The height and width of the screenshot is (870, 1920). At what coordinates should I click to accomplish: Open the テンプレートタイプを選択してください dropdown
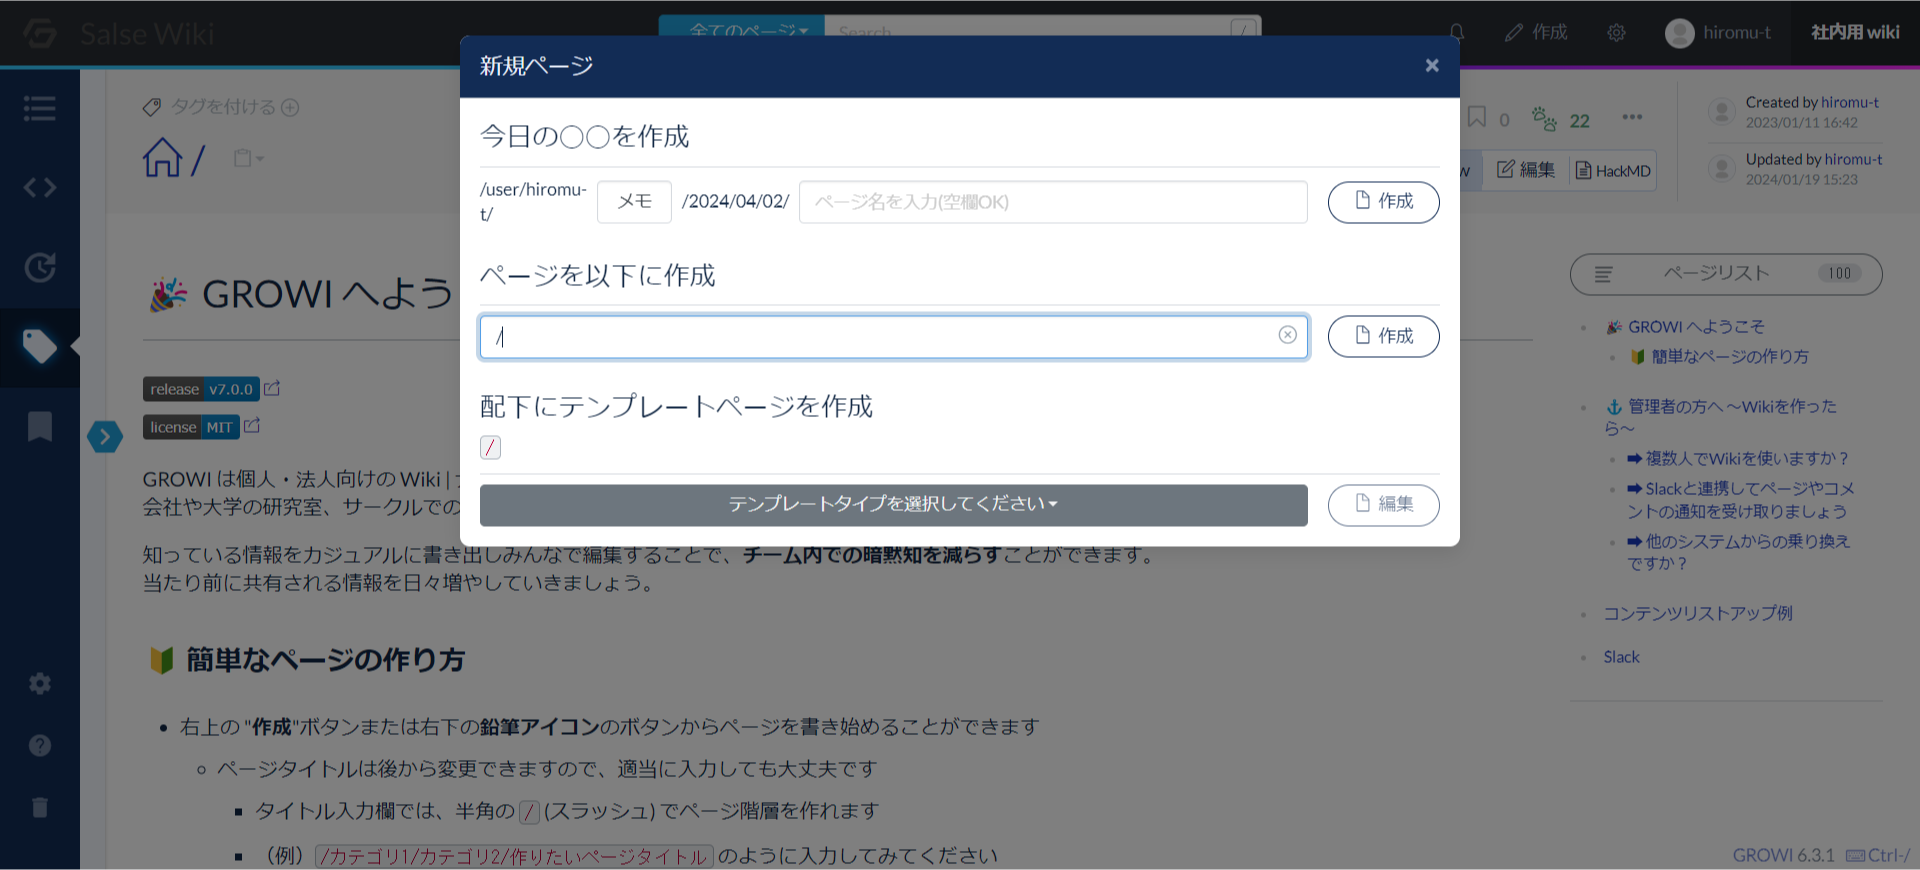(893, 505)
